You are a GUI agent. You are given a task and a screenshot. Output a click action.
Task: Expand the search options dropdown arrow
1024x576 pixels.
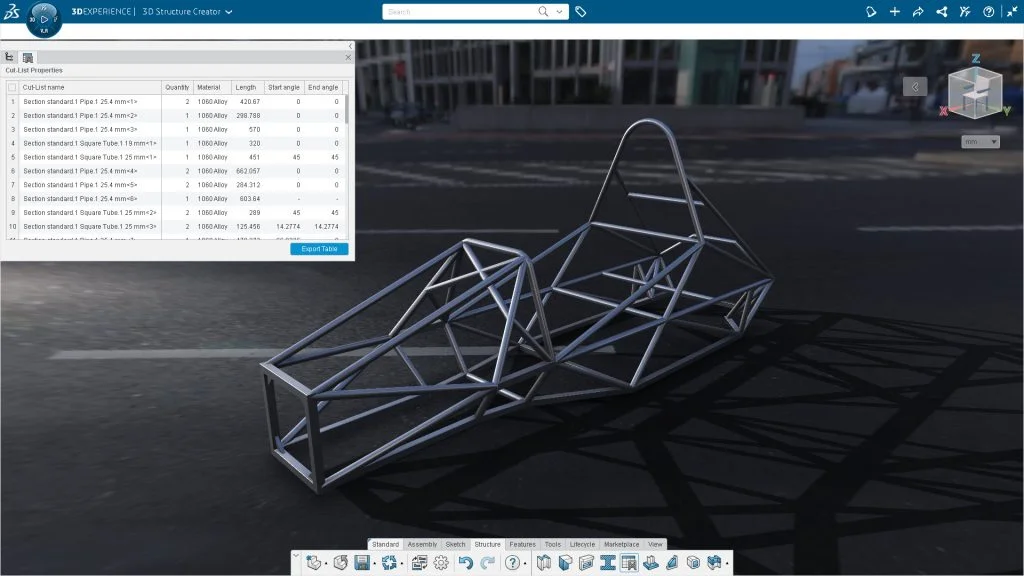560,12
